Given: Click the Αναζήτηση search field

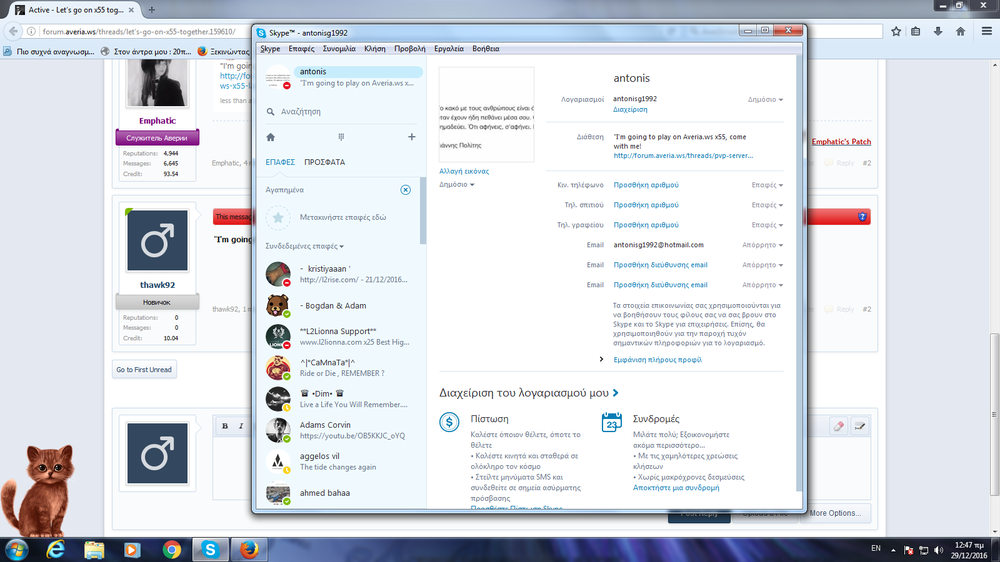Looking at the screenshot, I should 340,112.
